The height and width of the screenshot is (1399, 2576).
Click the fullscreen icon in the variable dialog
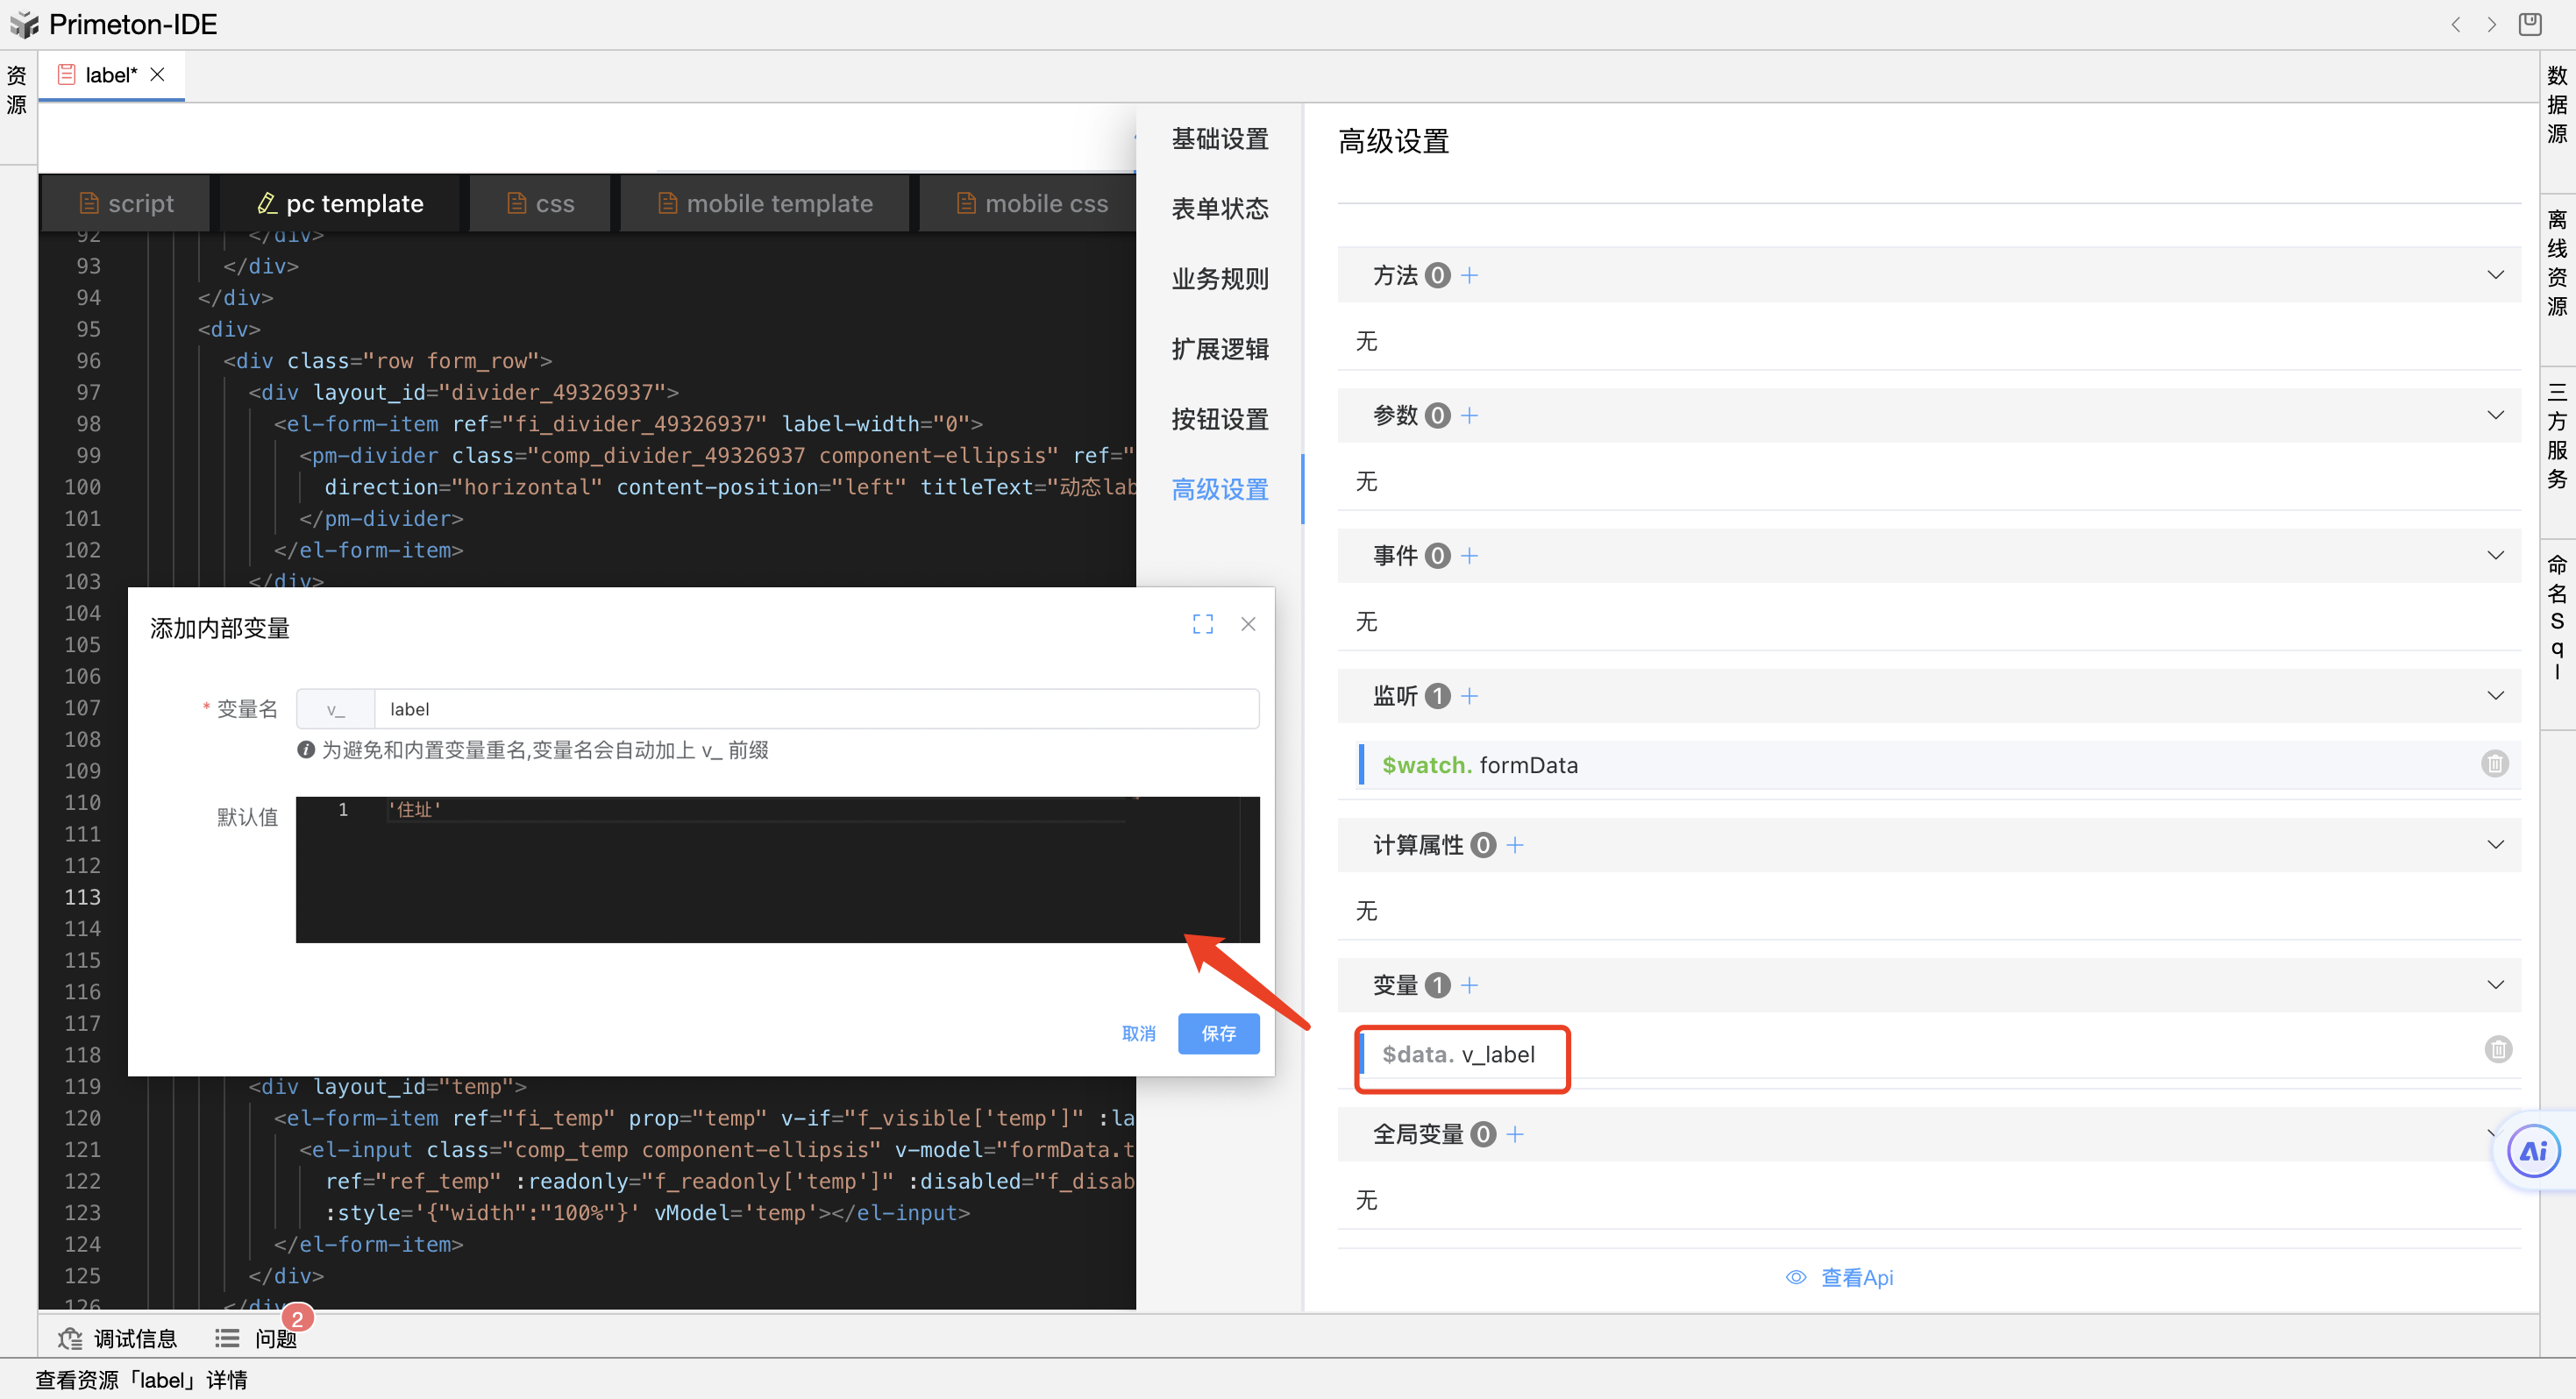pos(1202,624)
